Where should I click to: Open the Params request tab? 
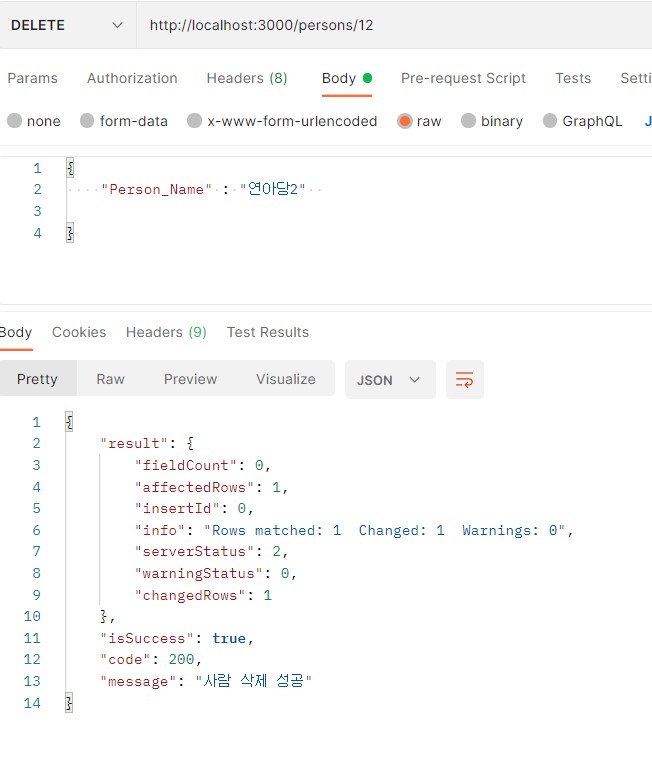pyautogui.click(x=32, y=78)
